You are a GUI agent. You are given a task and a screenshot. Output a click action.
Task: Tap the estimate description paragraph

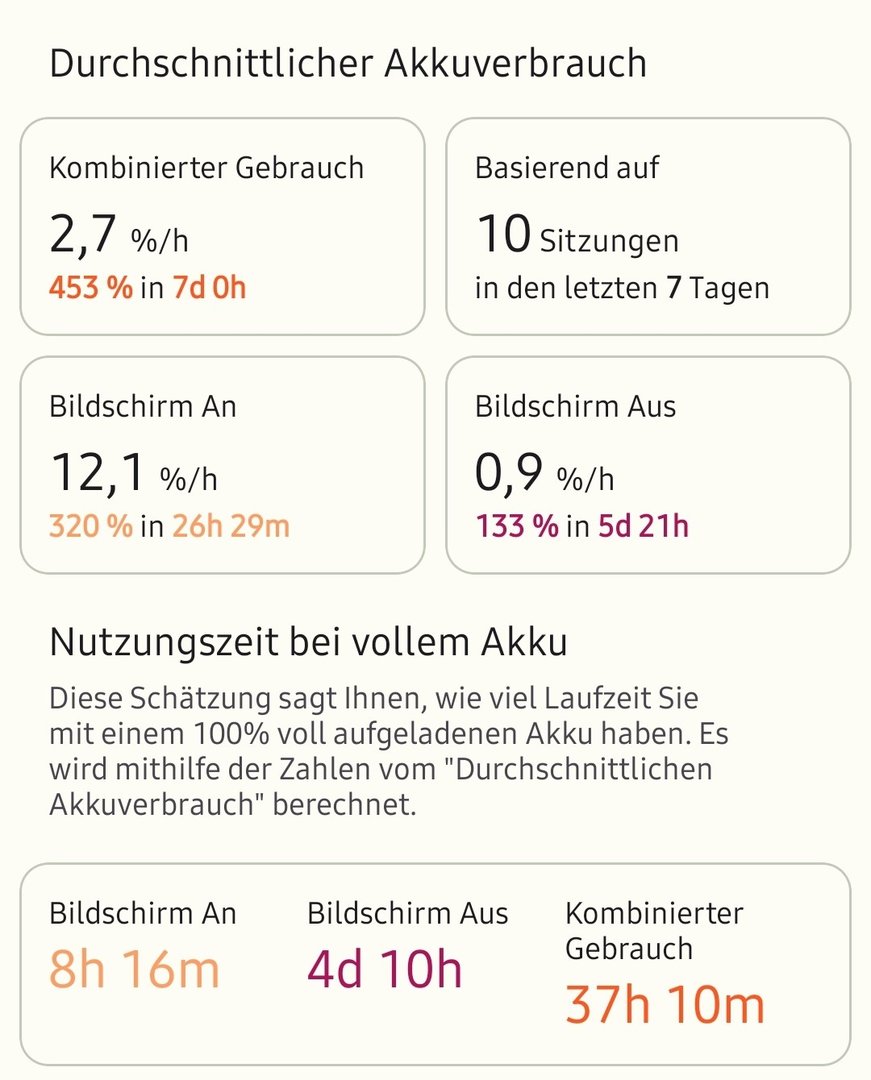388,750
